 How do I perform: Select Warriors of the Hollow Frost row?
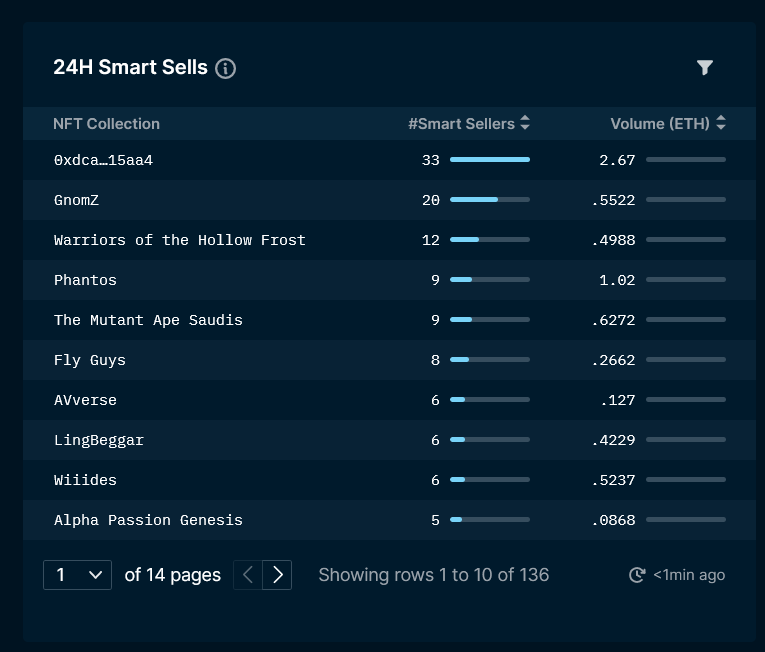pyautogui.click(x=389, y=240)
